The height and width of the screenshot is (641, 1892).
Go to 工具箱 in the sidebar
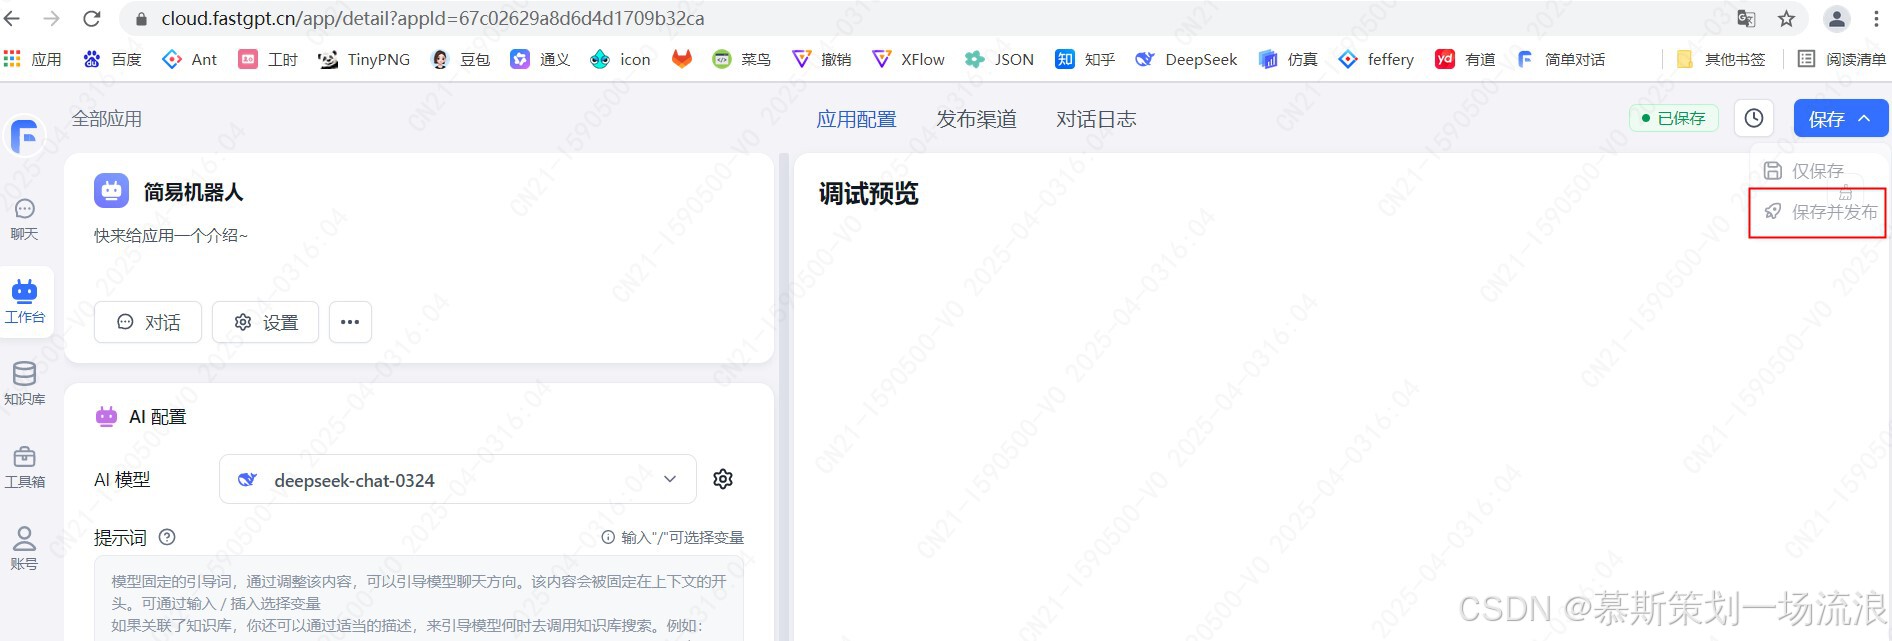(25, 467)
